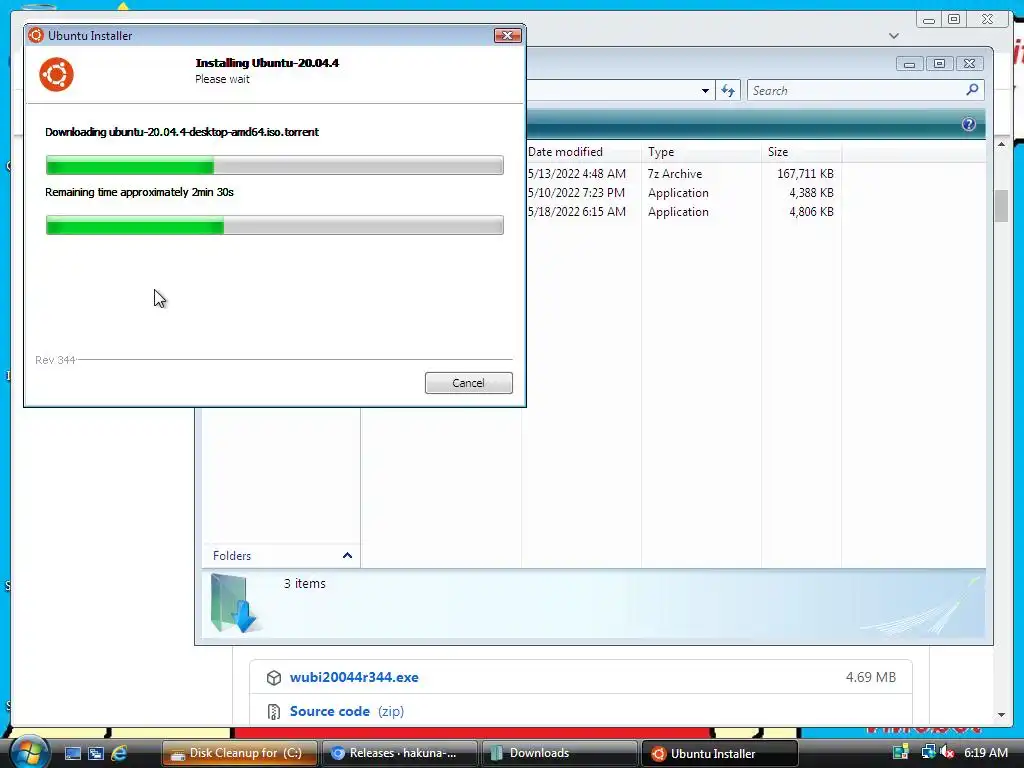Image resolution: width=1024 pixels, height=768 pixels.
Task: Download wubi20044r344.exe from the browser page
Action: 354,677
